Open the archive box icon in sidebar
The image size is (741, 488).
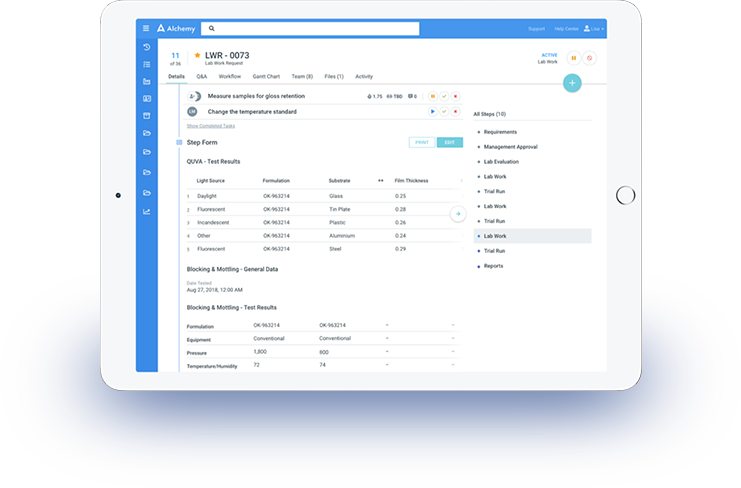(147, 116)
